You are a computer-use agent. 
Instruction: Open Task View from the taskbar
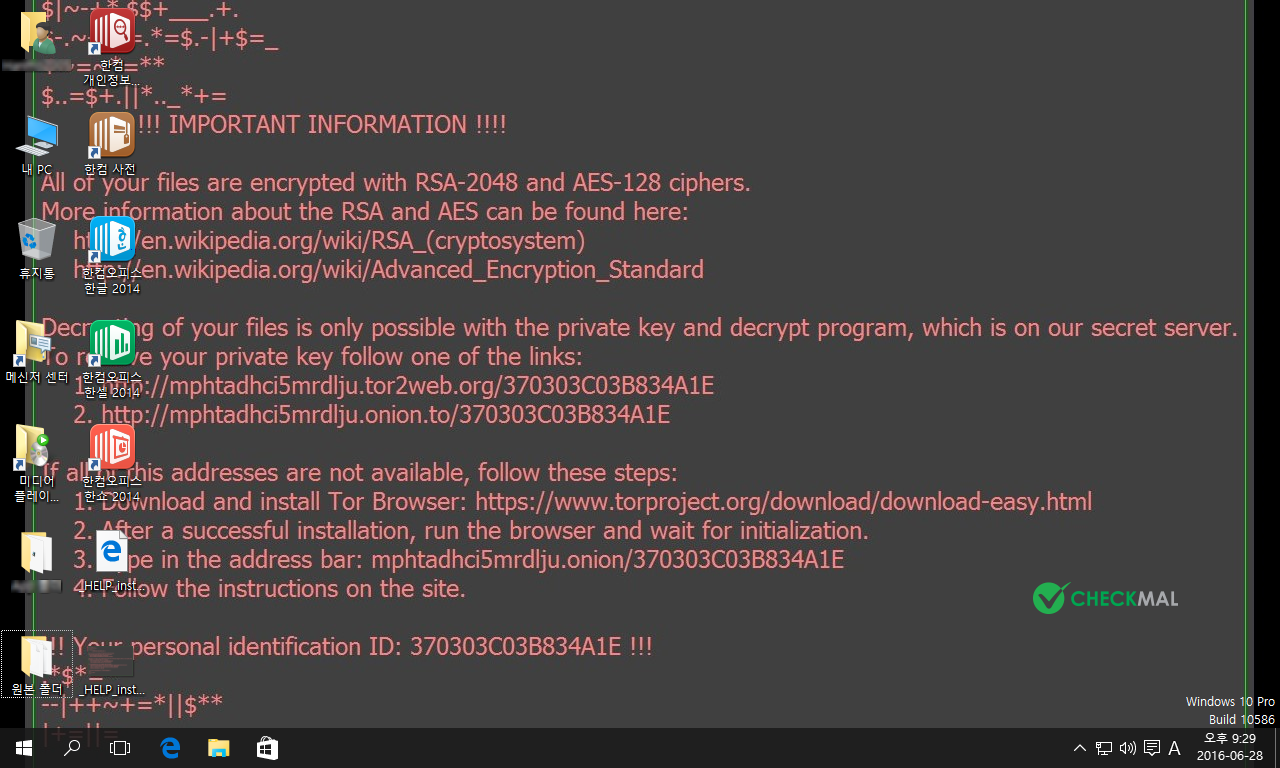(120, 748)
